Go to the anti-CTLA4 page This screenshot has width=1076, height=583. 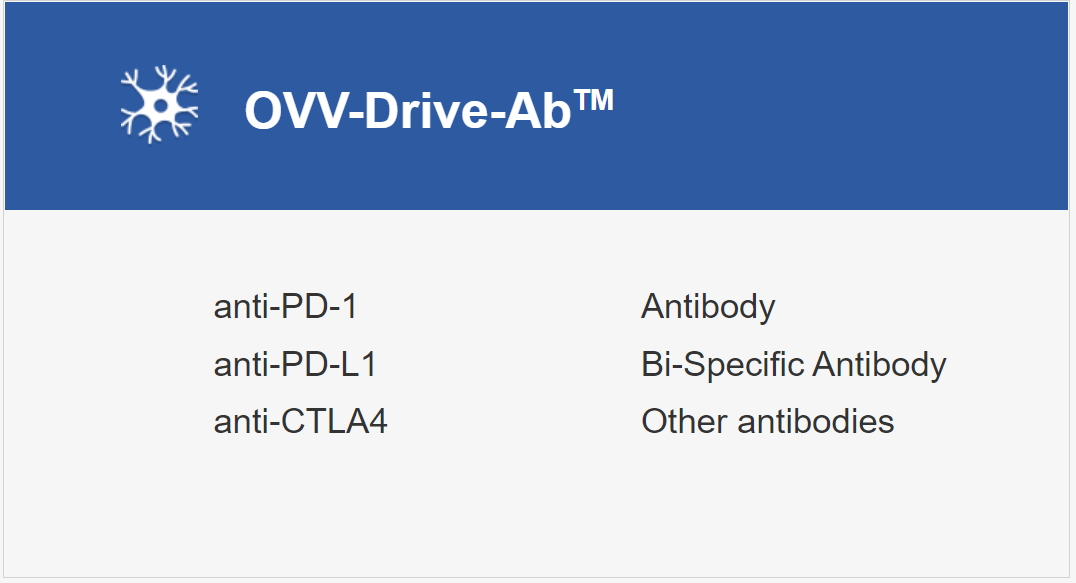pyautogui.click(x=300, y=422)
